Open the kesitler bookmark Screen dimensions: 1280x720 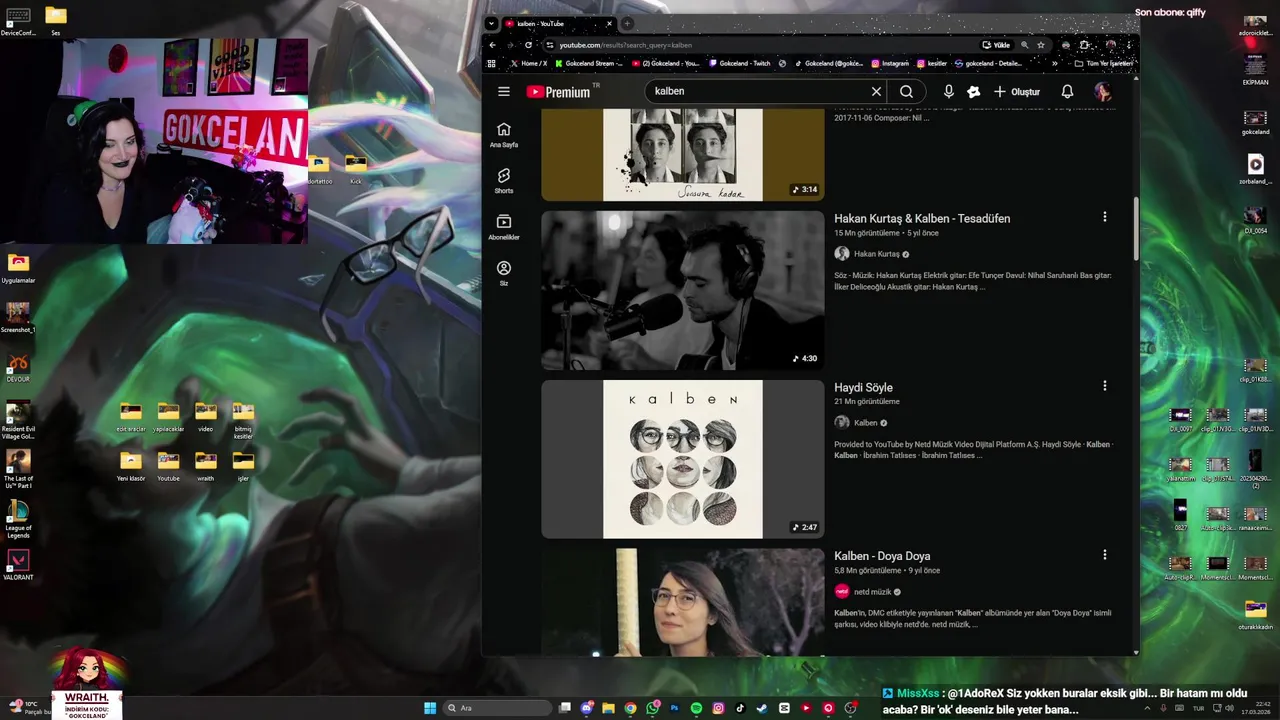point(931,63)
